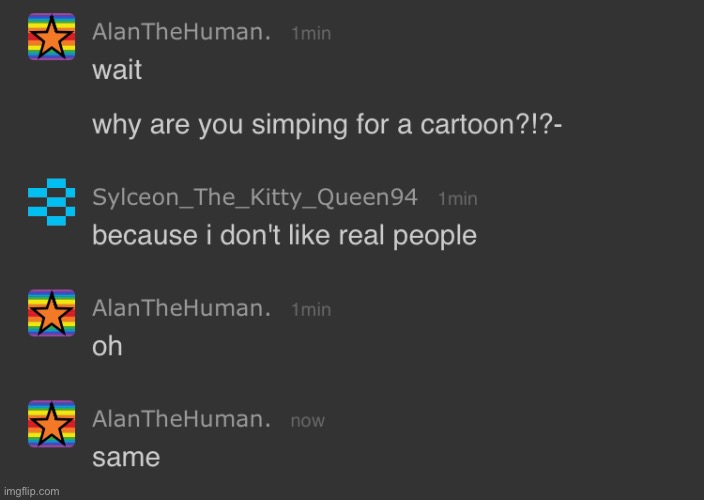The image size is (704, 500).
Task: Click the 1min timestamp on the 'wait' comment
Action: pyautogui.click(x=311, y=34)
